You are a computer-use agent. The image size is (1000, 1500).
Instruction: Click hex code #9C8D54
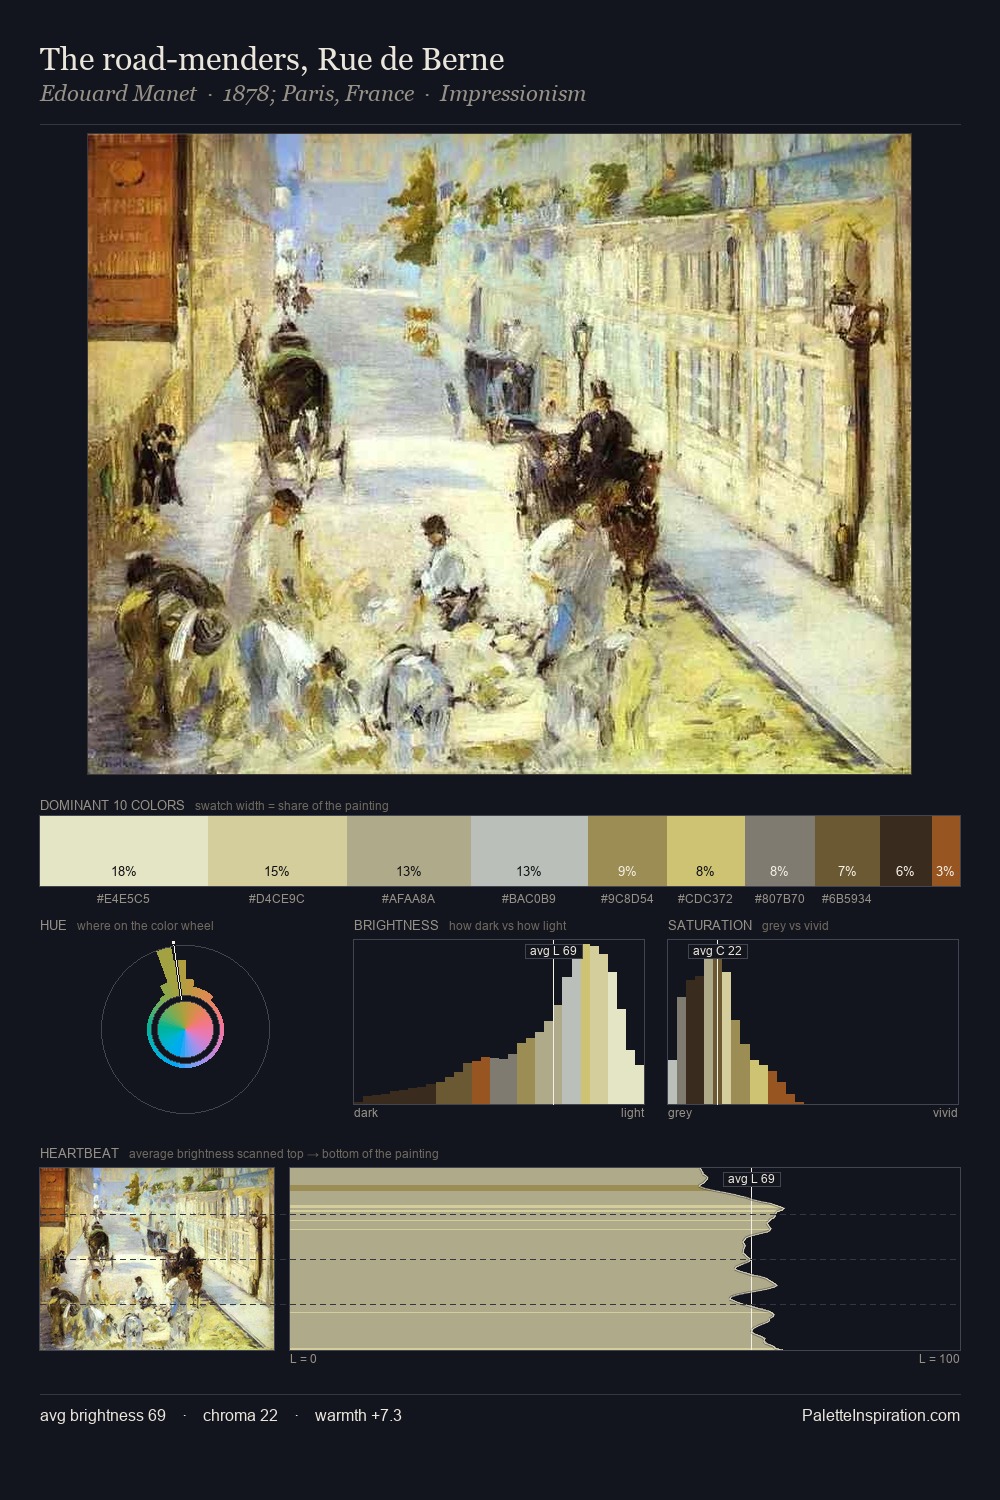pos(627,899)
